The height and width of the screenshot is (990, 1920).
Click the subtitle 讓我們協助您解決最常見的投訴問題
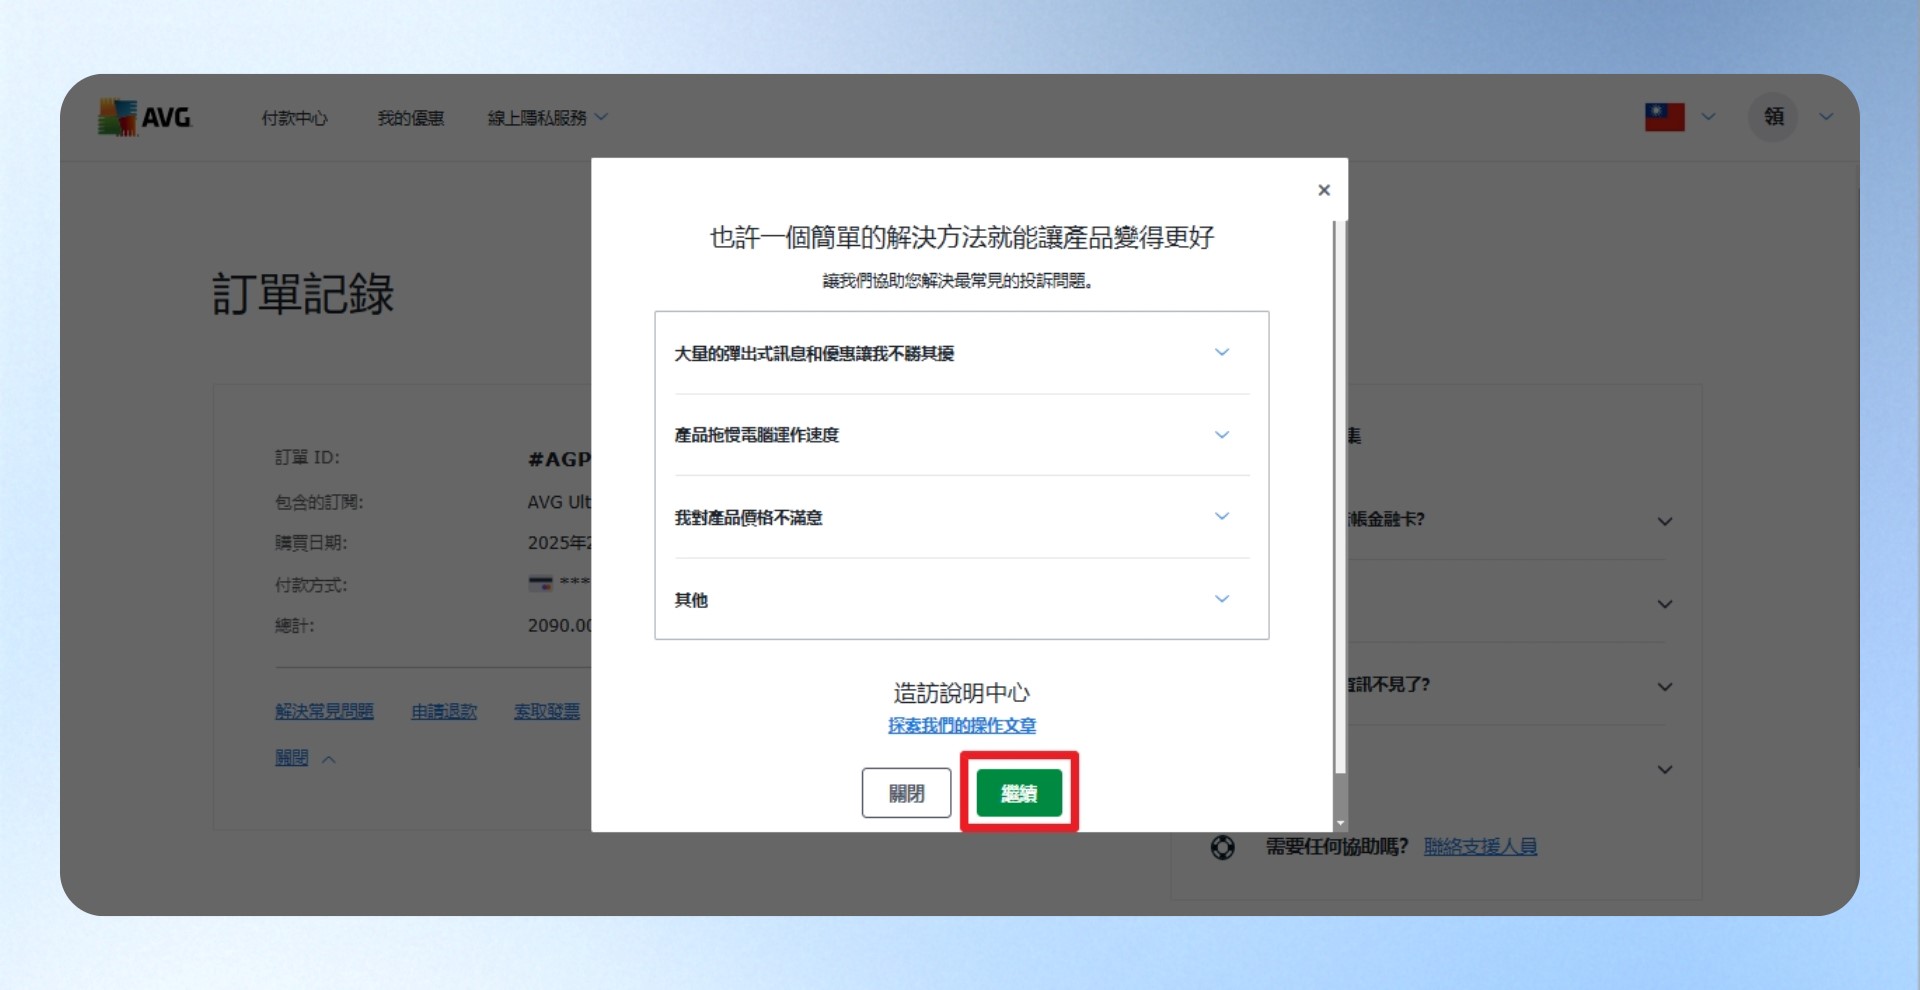pos(958,281)
